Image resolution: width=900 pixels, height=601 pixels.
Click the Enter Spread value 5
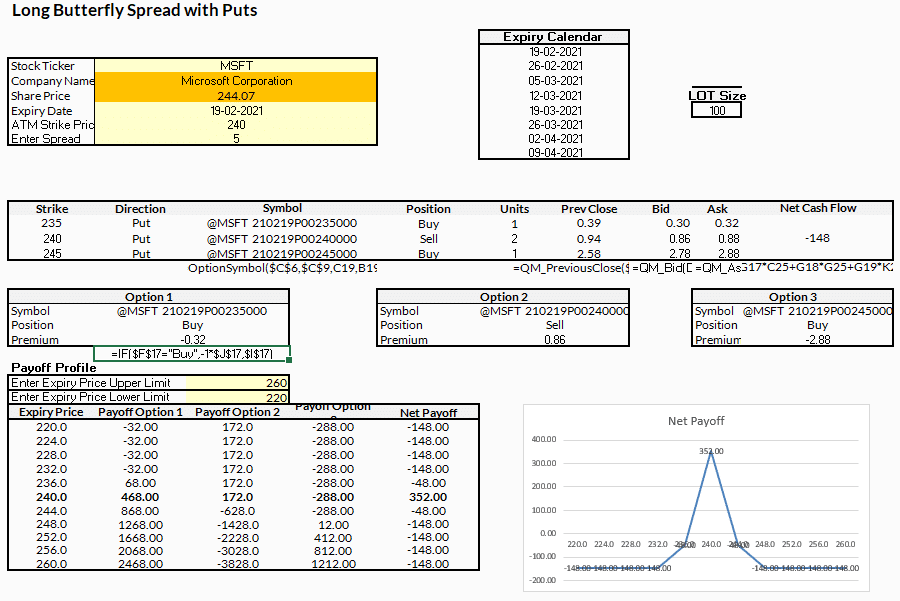(x=236, y=138)
